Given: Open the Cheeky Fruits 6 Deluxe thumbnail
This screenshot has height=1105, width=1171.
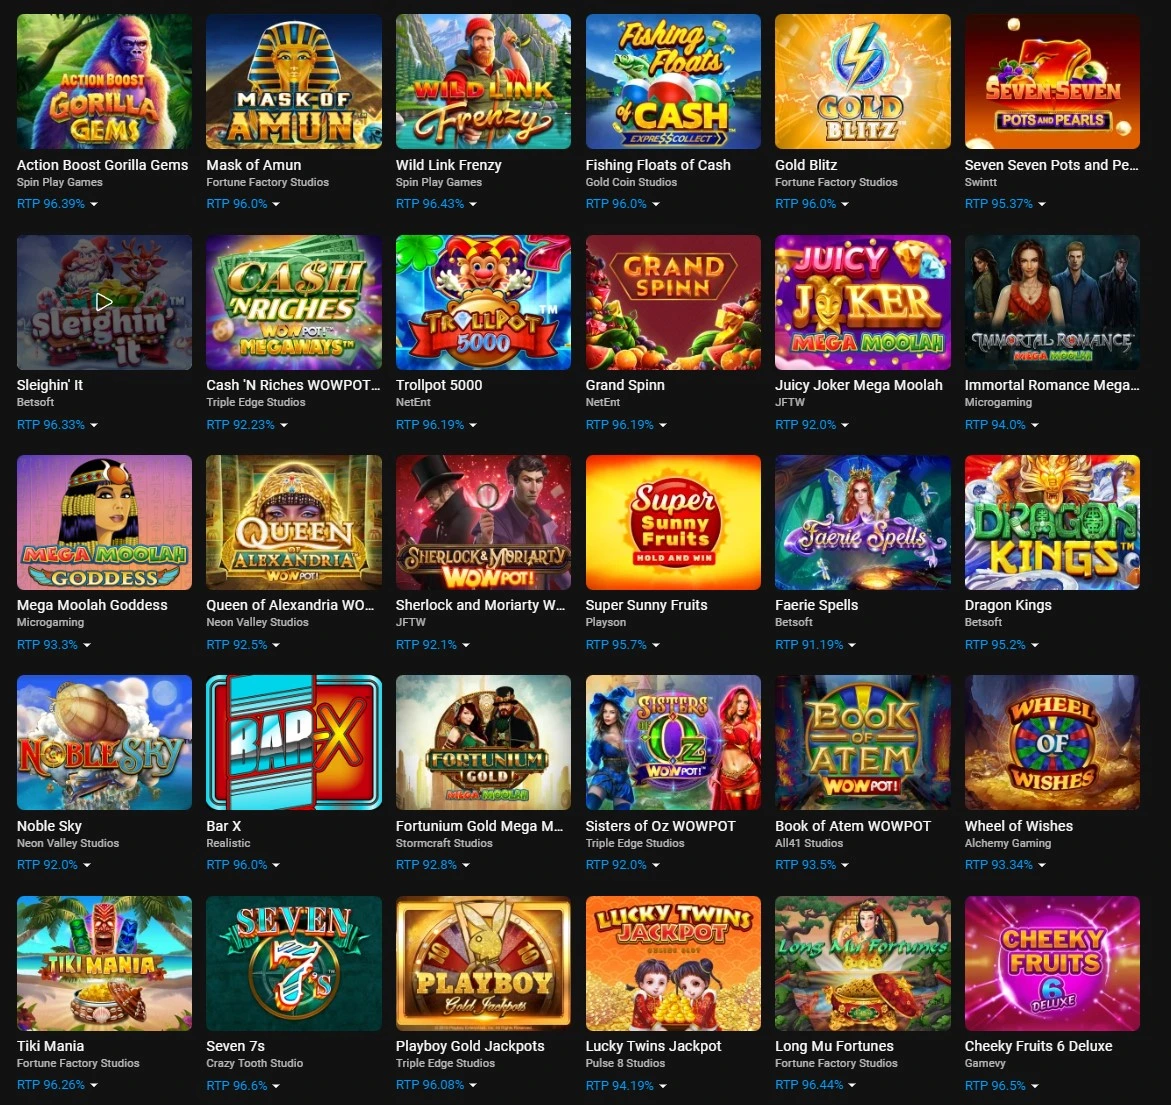Looking at the screenshot, I should pos(1052,963).
